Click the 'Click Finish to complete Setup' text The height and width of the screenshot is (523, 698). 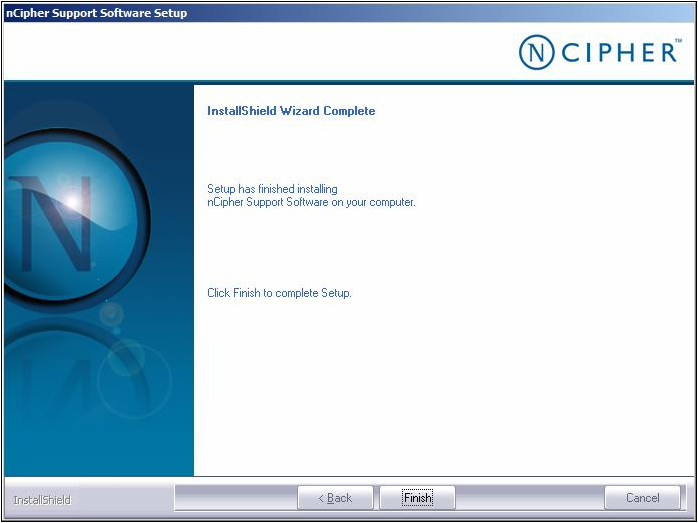279,293
